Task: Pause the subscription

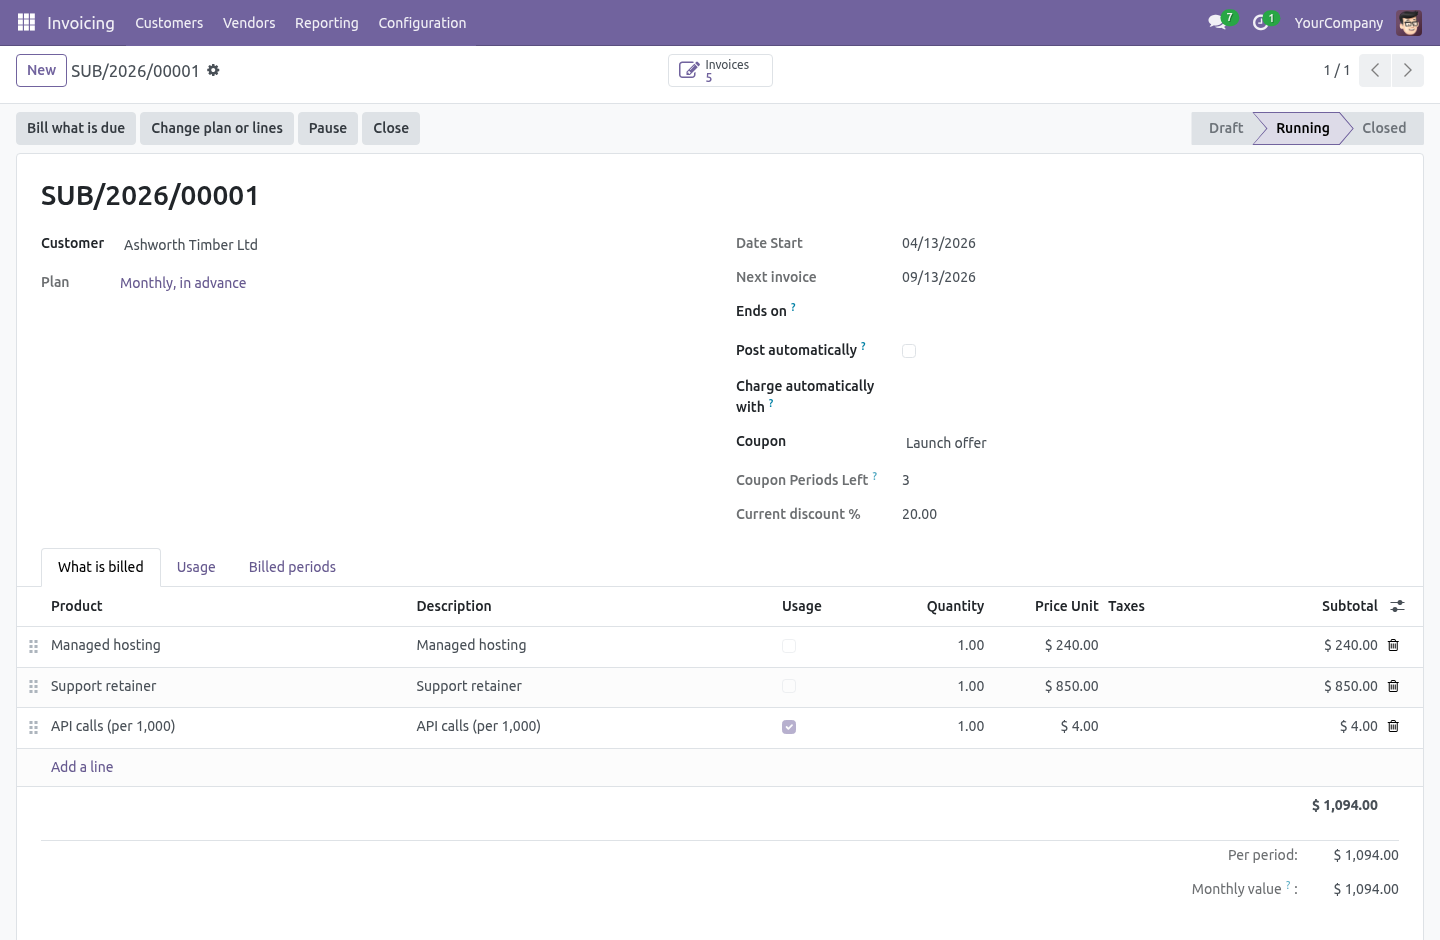Action: [x=328, y=128]
